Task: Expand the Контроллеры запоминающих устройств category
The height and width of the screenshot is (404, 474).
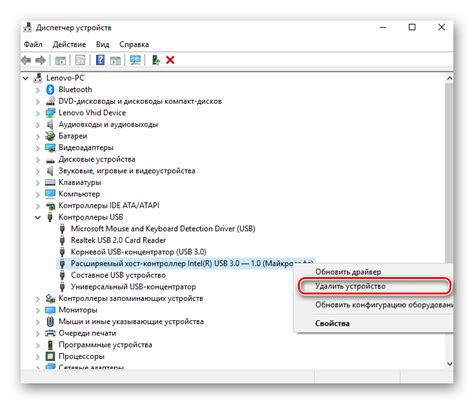Action: 38,299
